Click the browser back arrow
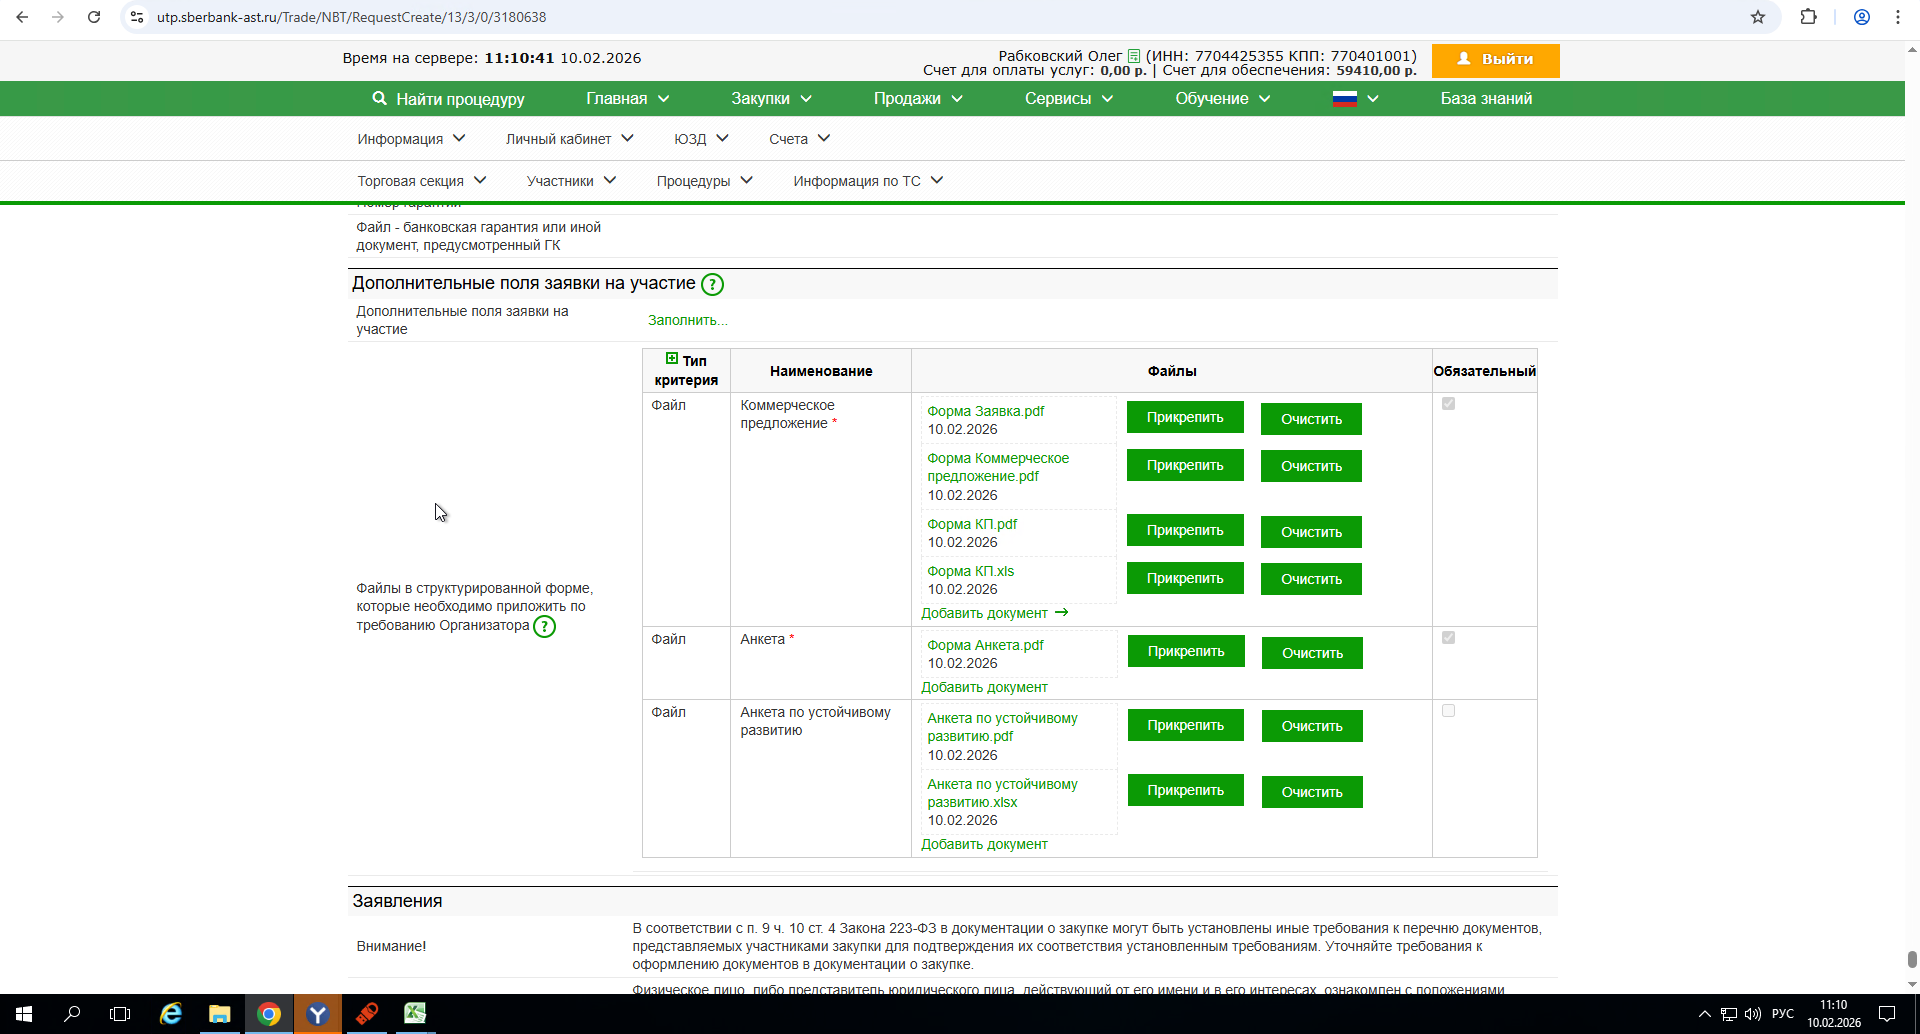This screenshot has height=1034, width=1920. [x=22, y=17]
